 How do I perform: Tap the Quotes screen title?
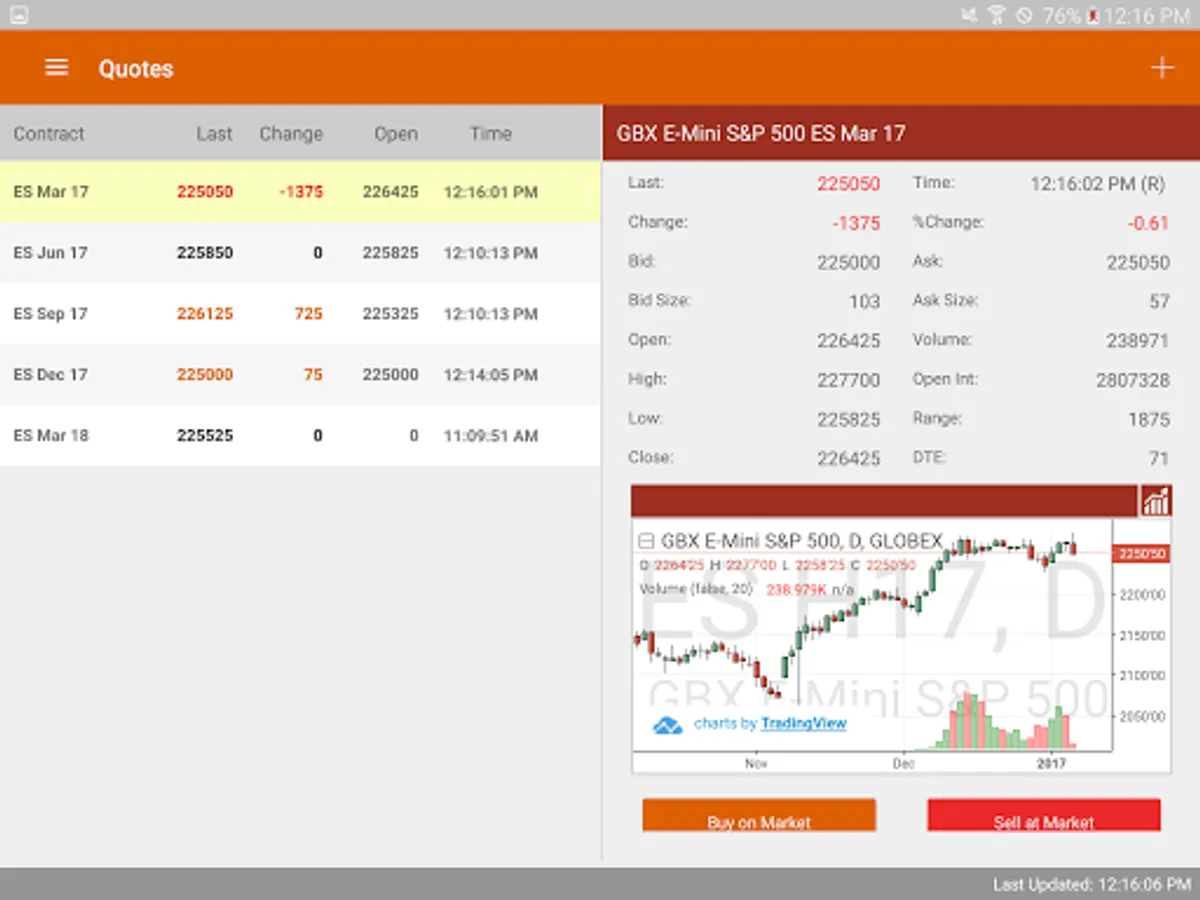click(136, 69)
